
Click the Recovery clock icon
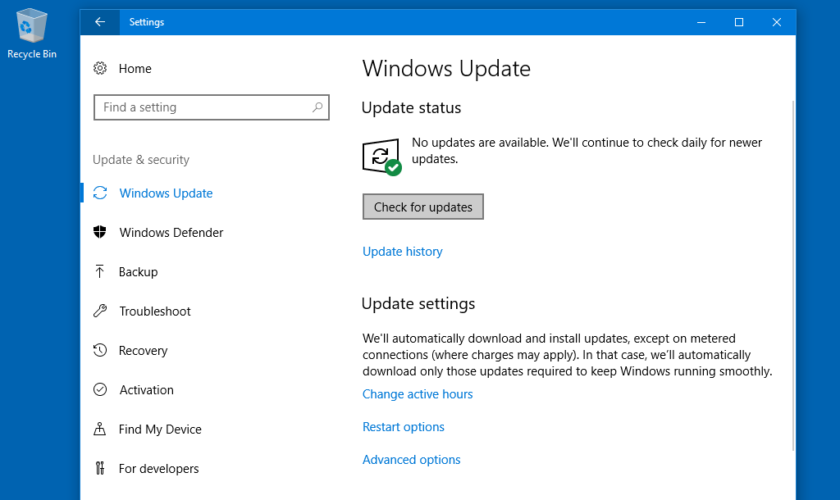coord(100,350)
